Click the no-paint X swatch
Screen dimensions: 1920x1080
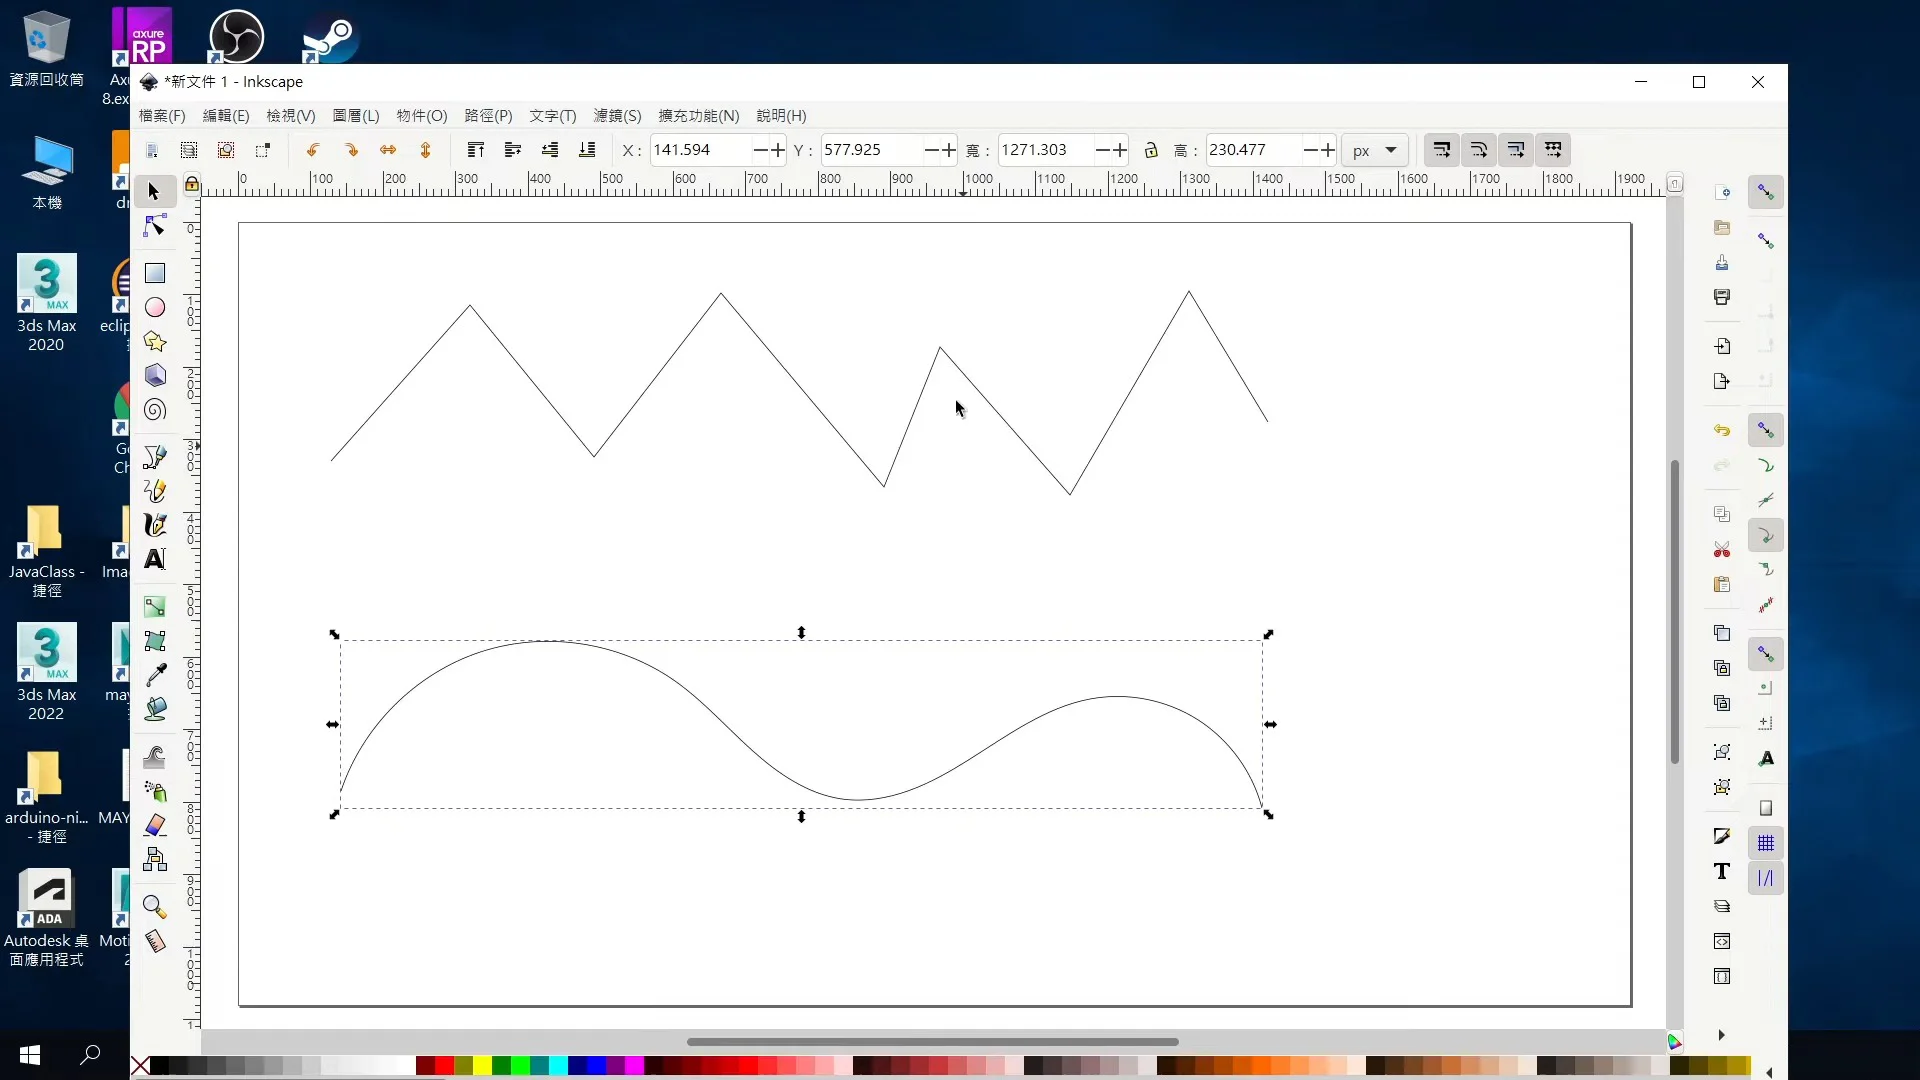[x=140, y=1066]
